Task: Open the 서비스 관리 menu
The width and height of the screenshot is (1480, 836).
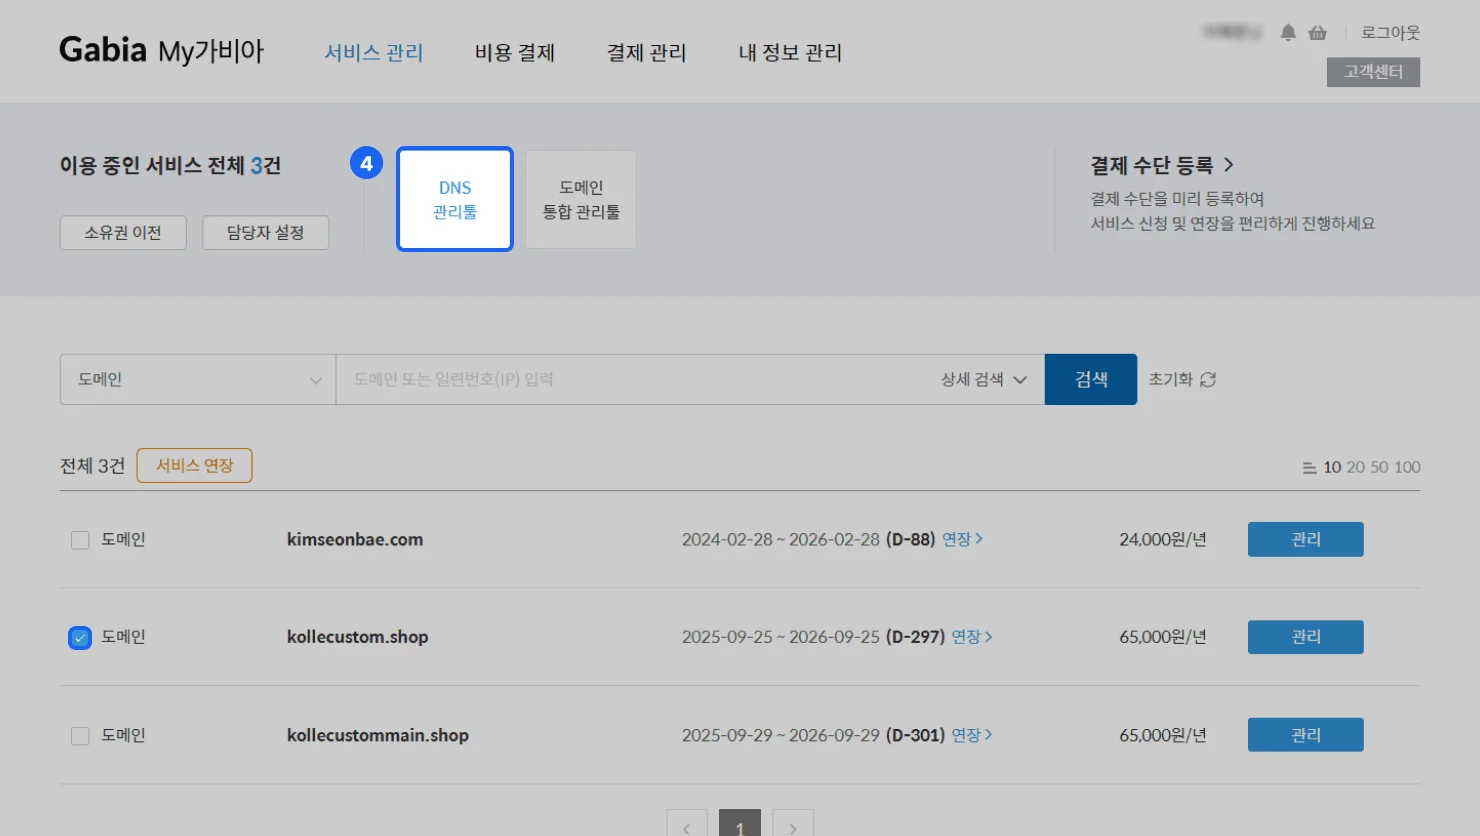Action: [x=374, y=53]
